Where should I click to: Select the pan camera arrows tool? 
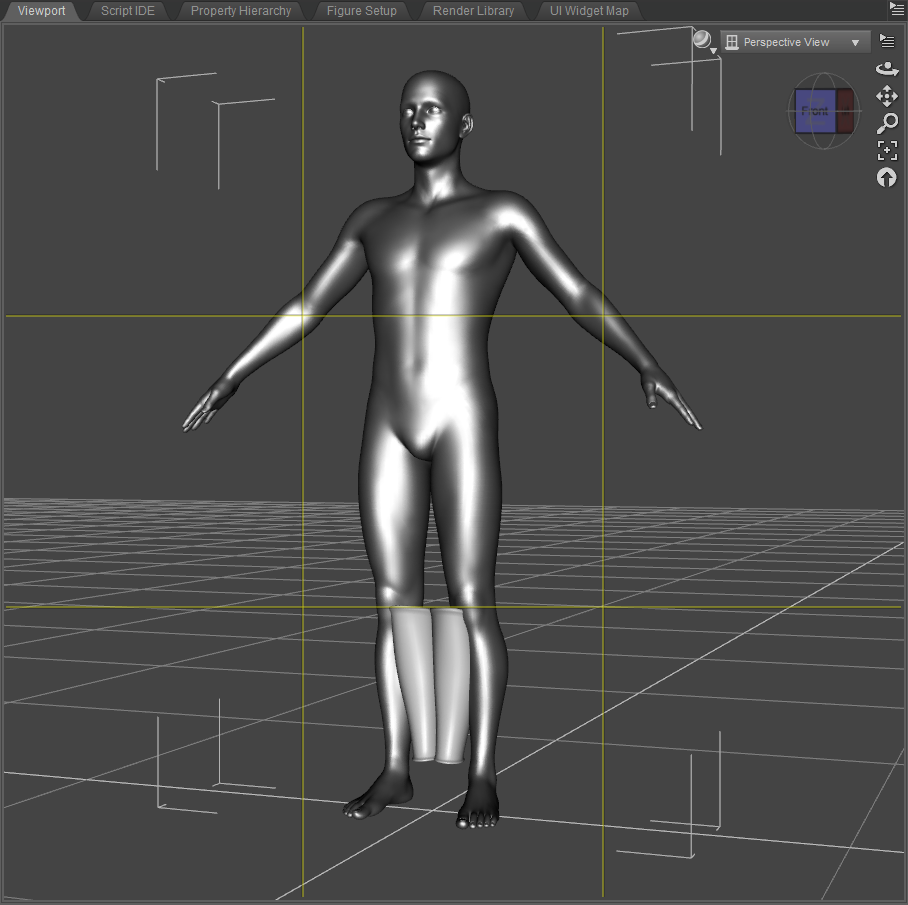tap(887, 96)
